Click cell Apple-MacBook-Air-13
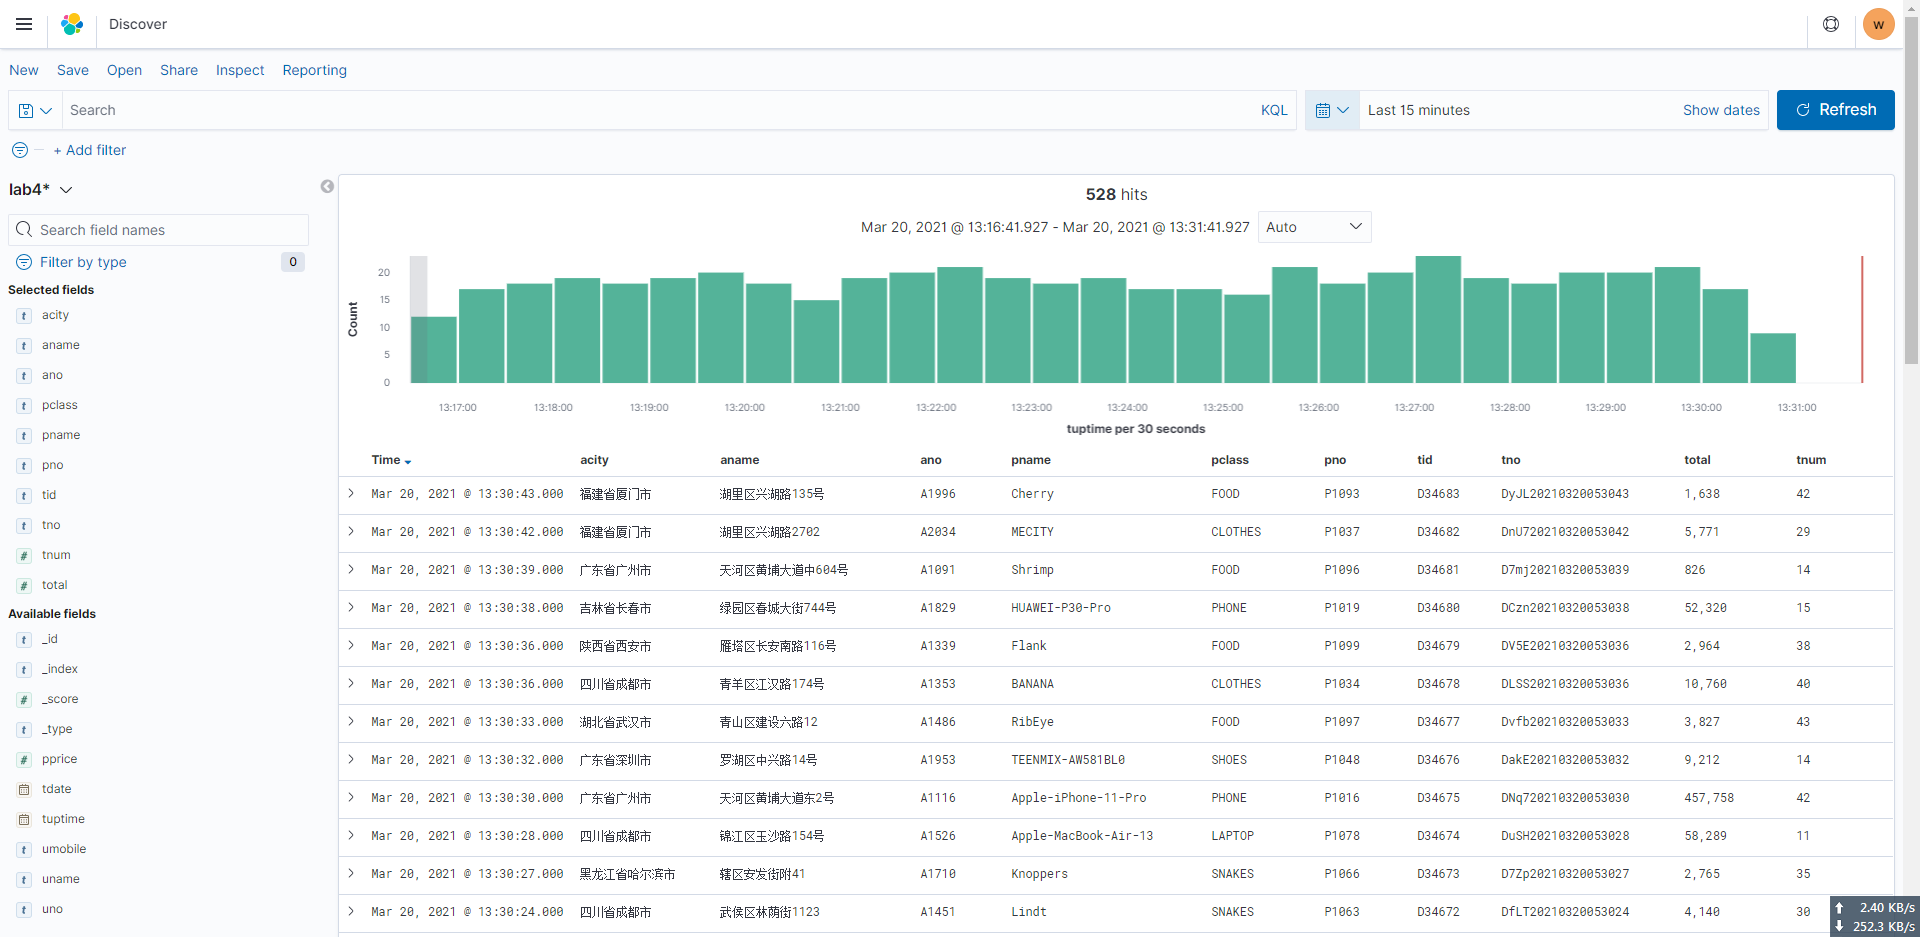The height and width of the screenshot is (937, 1920). point(1082,836)
